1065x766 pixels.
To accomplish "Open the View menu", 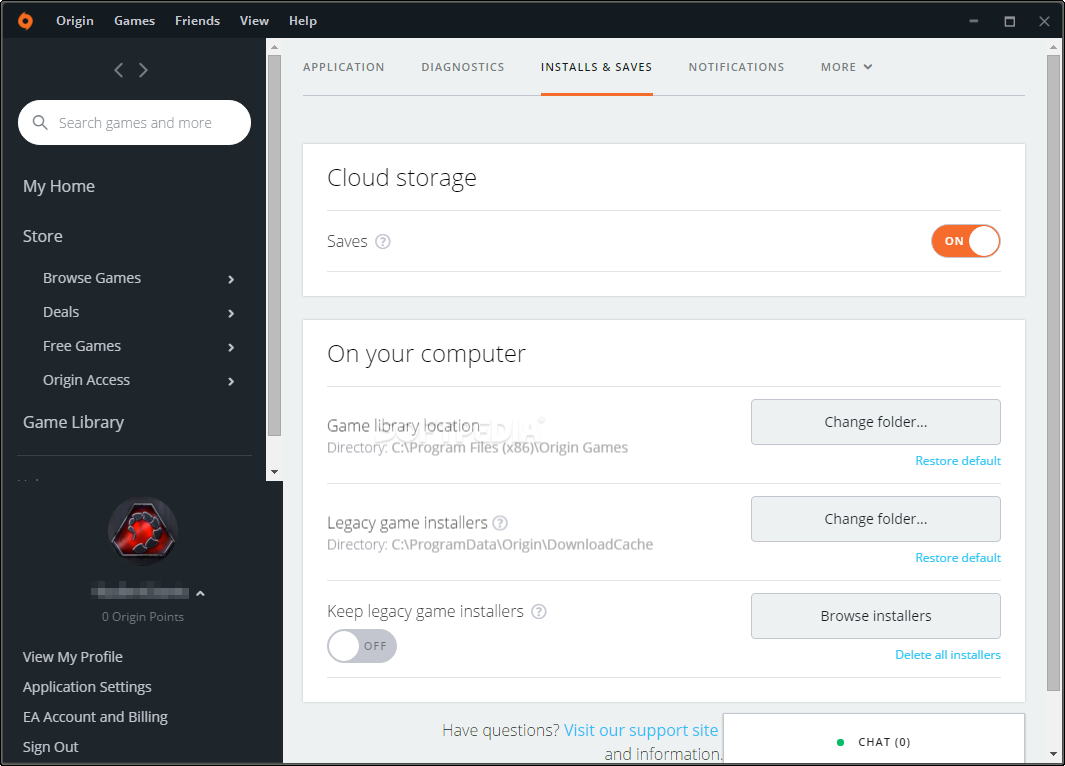I will pos(254,21).
